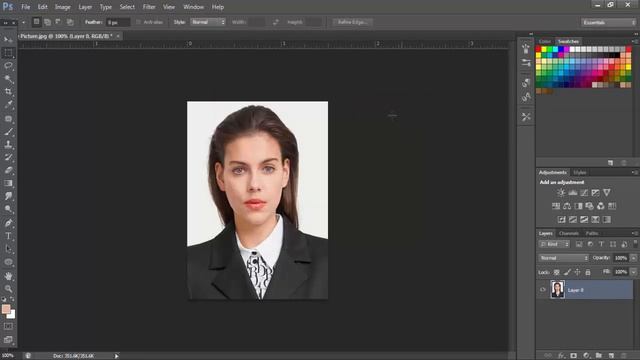Viewport: 640px width, 360px height.
Task: Add a Curves adjustment
Action: [584, 193]
